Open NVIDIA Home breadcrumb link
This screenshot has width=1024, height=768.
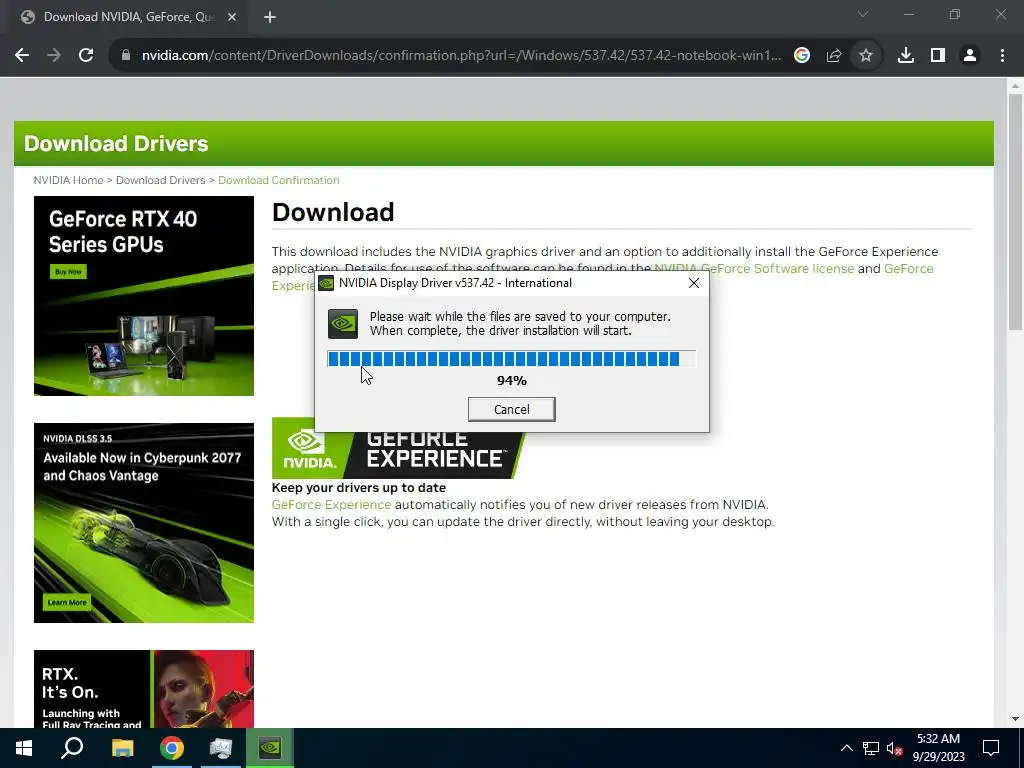point(69,180)
